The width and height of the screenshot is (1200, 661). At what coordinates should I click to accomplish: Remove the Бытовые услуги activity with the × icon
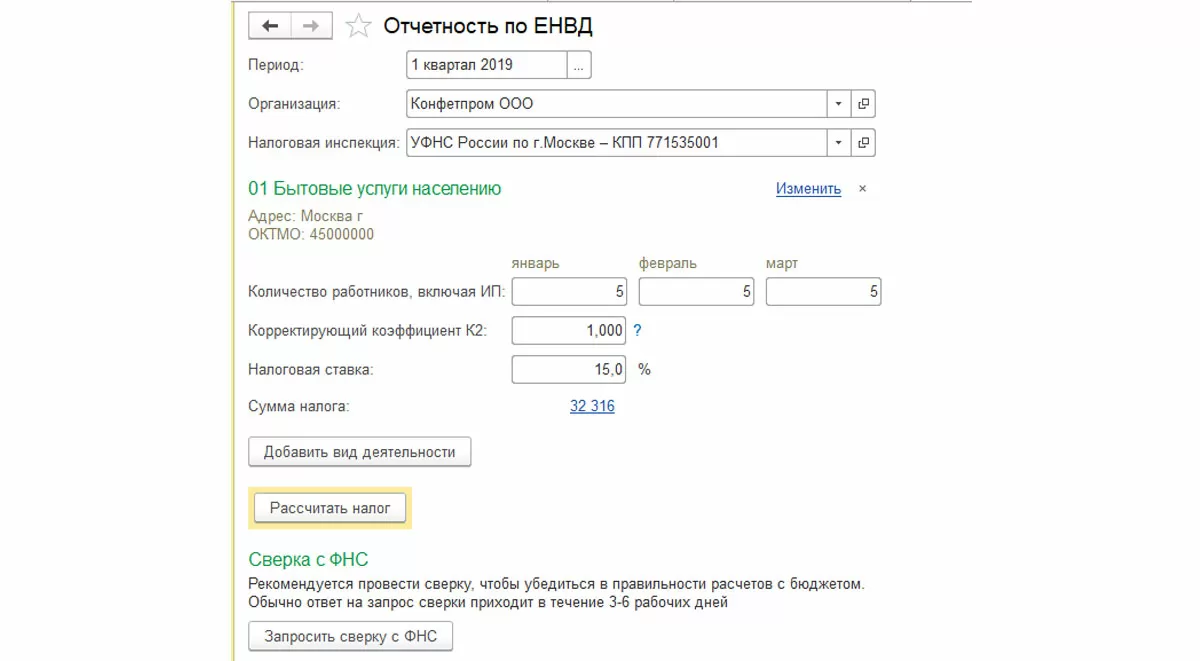click(x=863, y=189)
